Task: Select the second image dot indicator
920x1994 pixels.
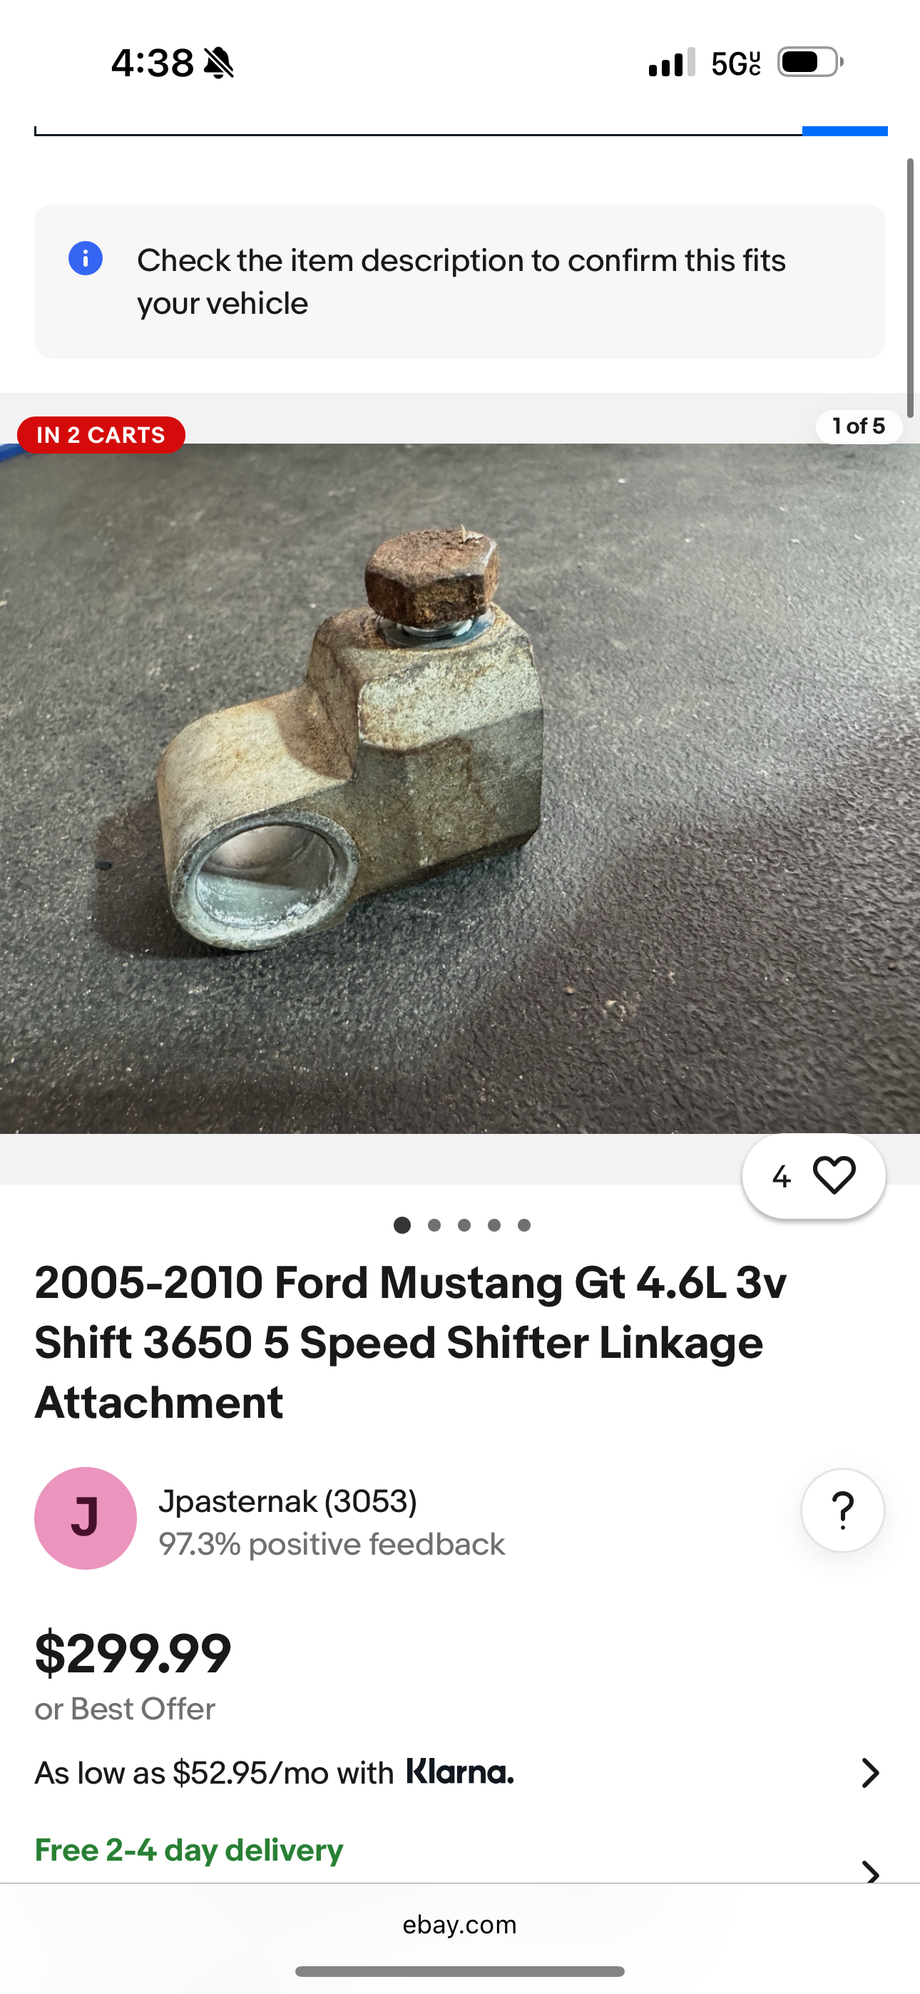Action: [x=434, y=1225]
